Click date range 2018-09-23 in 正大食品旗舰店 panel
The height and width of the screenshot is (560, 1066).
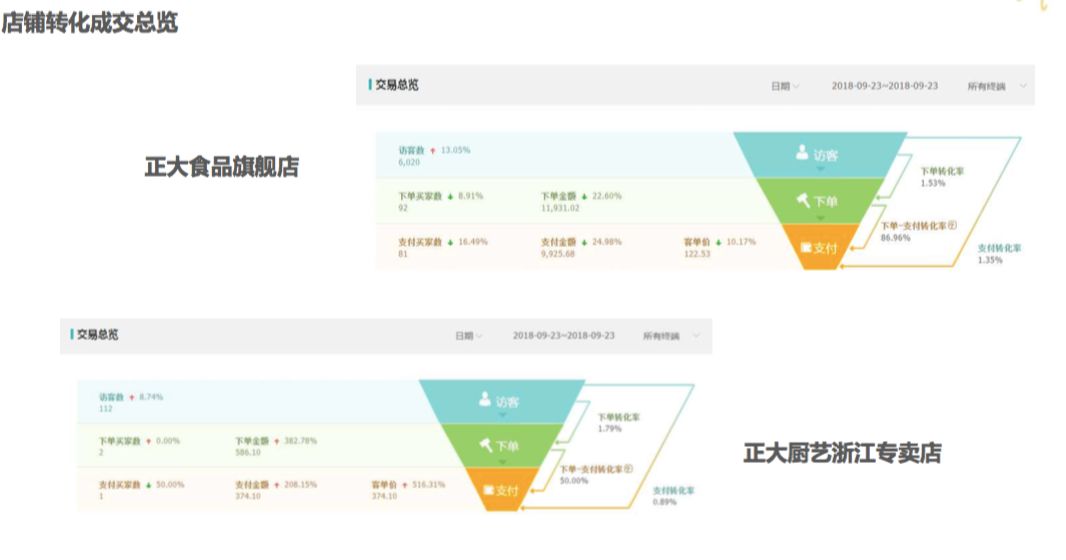(x=884, y=86)
